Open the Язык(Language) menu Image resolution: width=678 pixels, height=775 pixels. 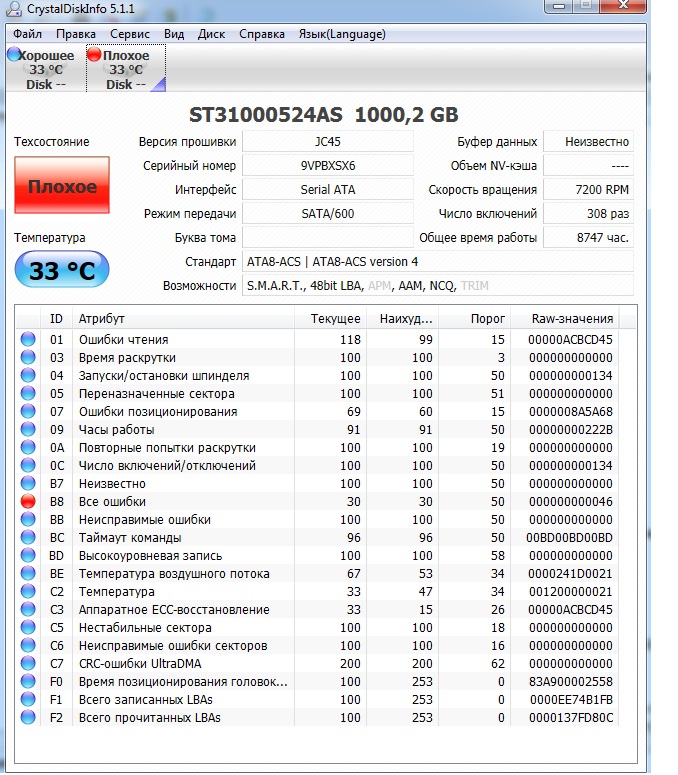click(342, 34)
